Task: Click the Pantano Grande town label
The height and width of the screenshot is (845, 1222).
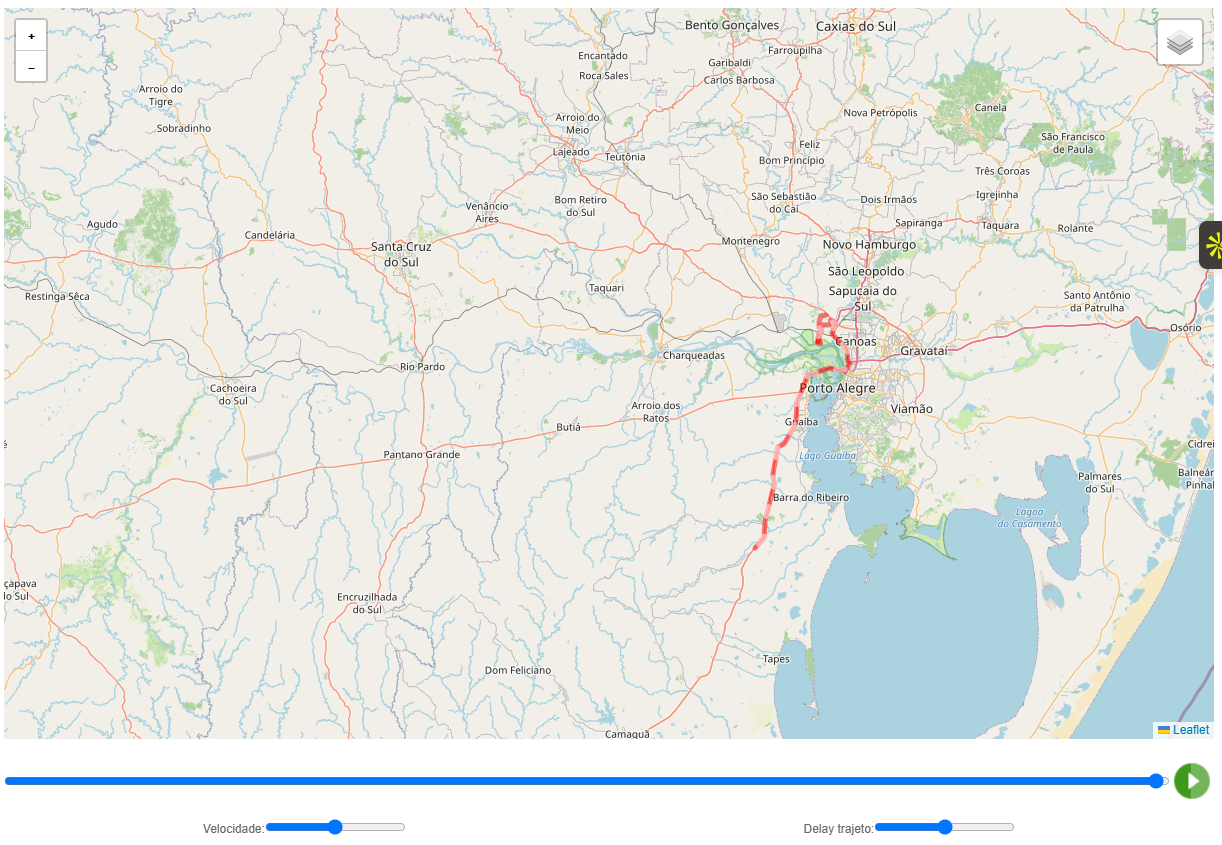Action: 422,454
